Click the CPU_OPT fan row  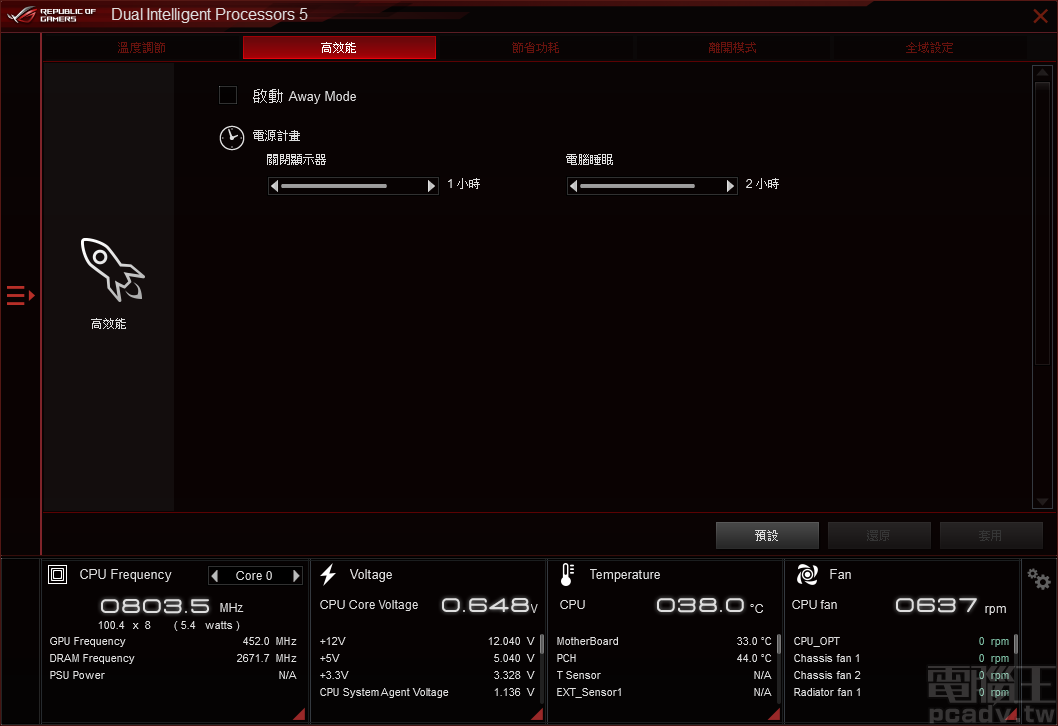click(901, 642)
